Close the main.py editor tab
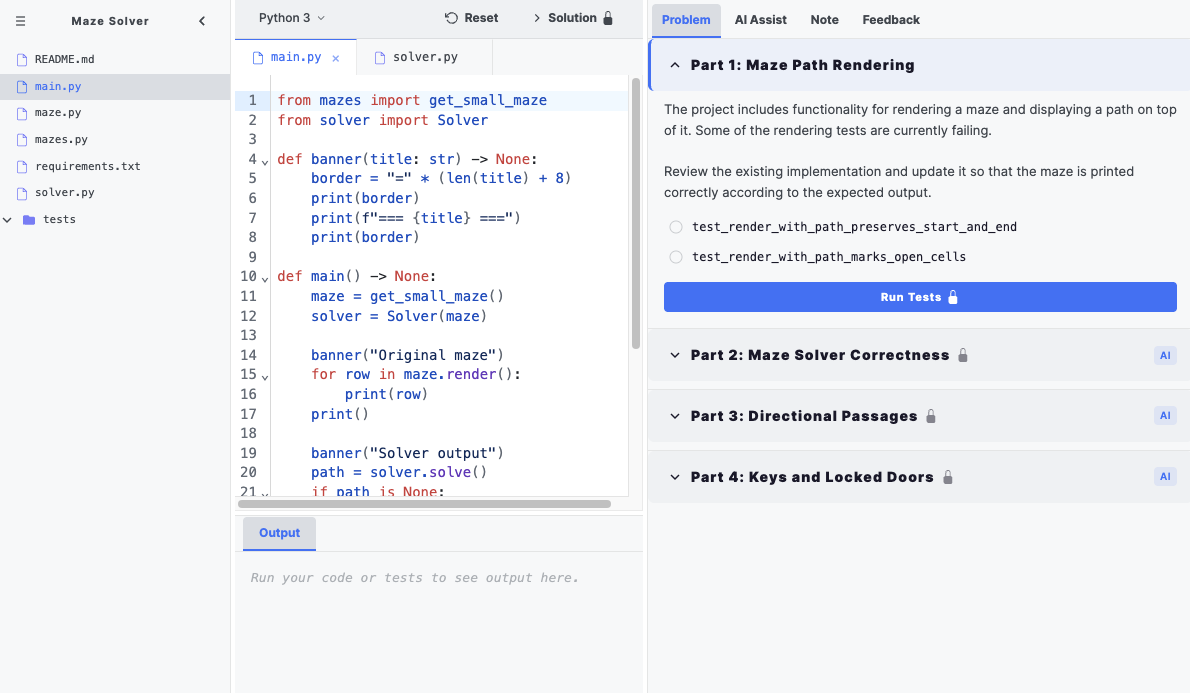Image resolution: width=1190 pixels, height=693 pixels. coord(335,57)
